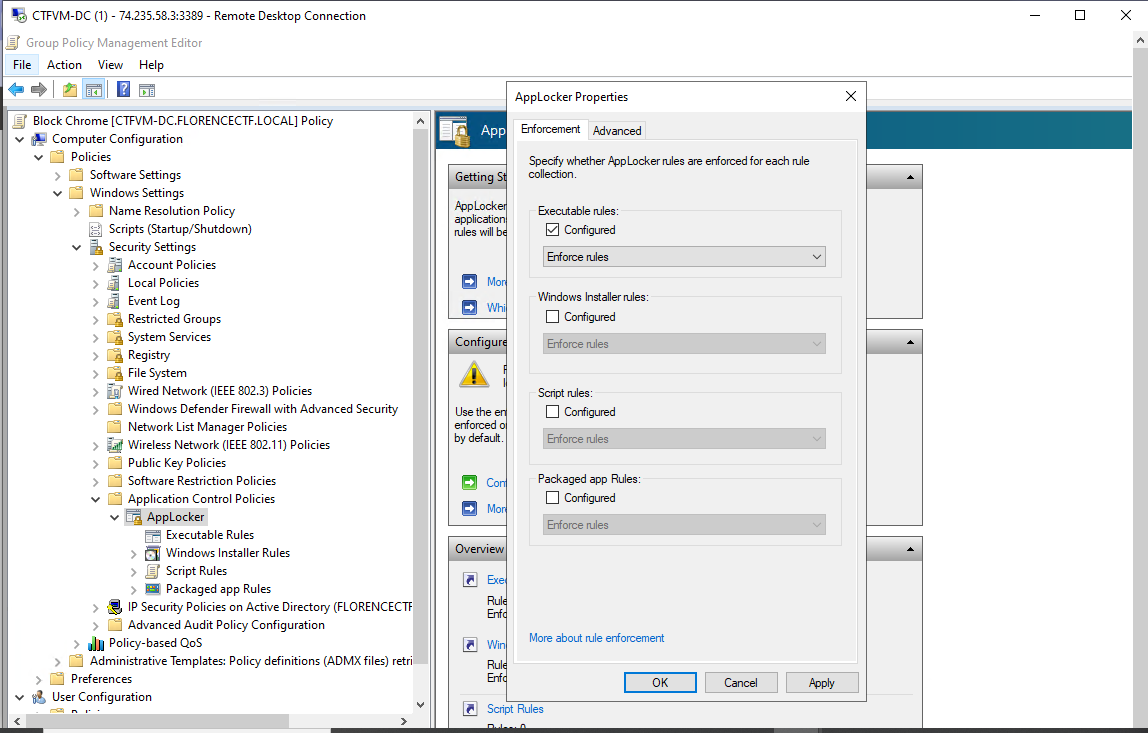Image resolution: width=1148 pixels, height=733 pixels.
Task: Open More about rule enforcement link
Action: pos(597,638)
